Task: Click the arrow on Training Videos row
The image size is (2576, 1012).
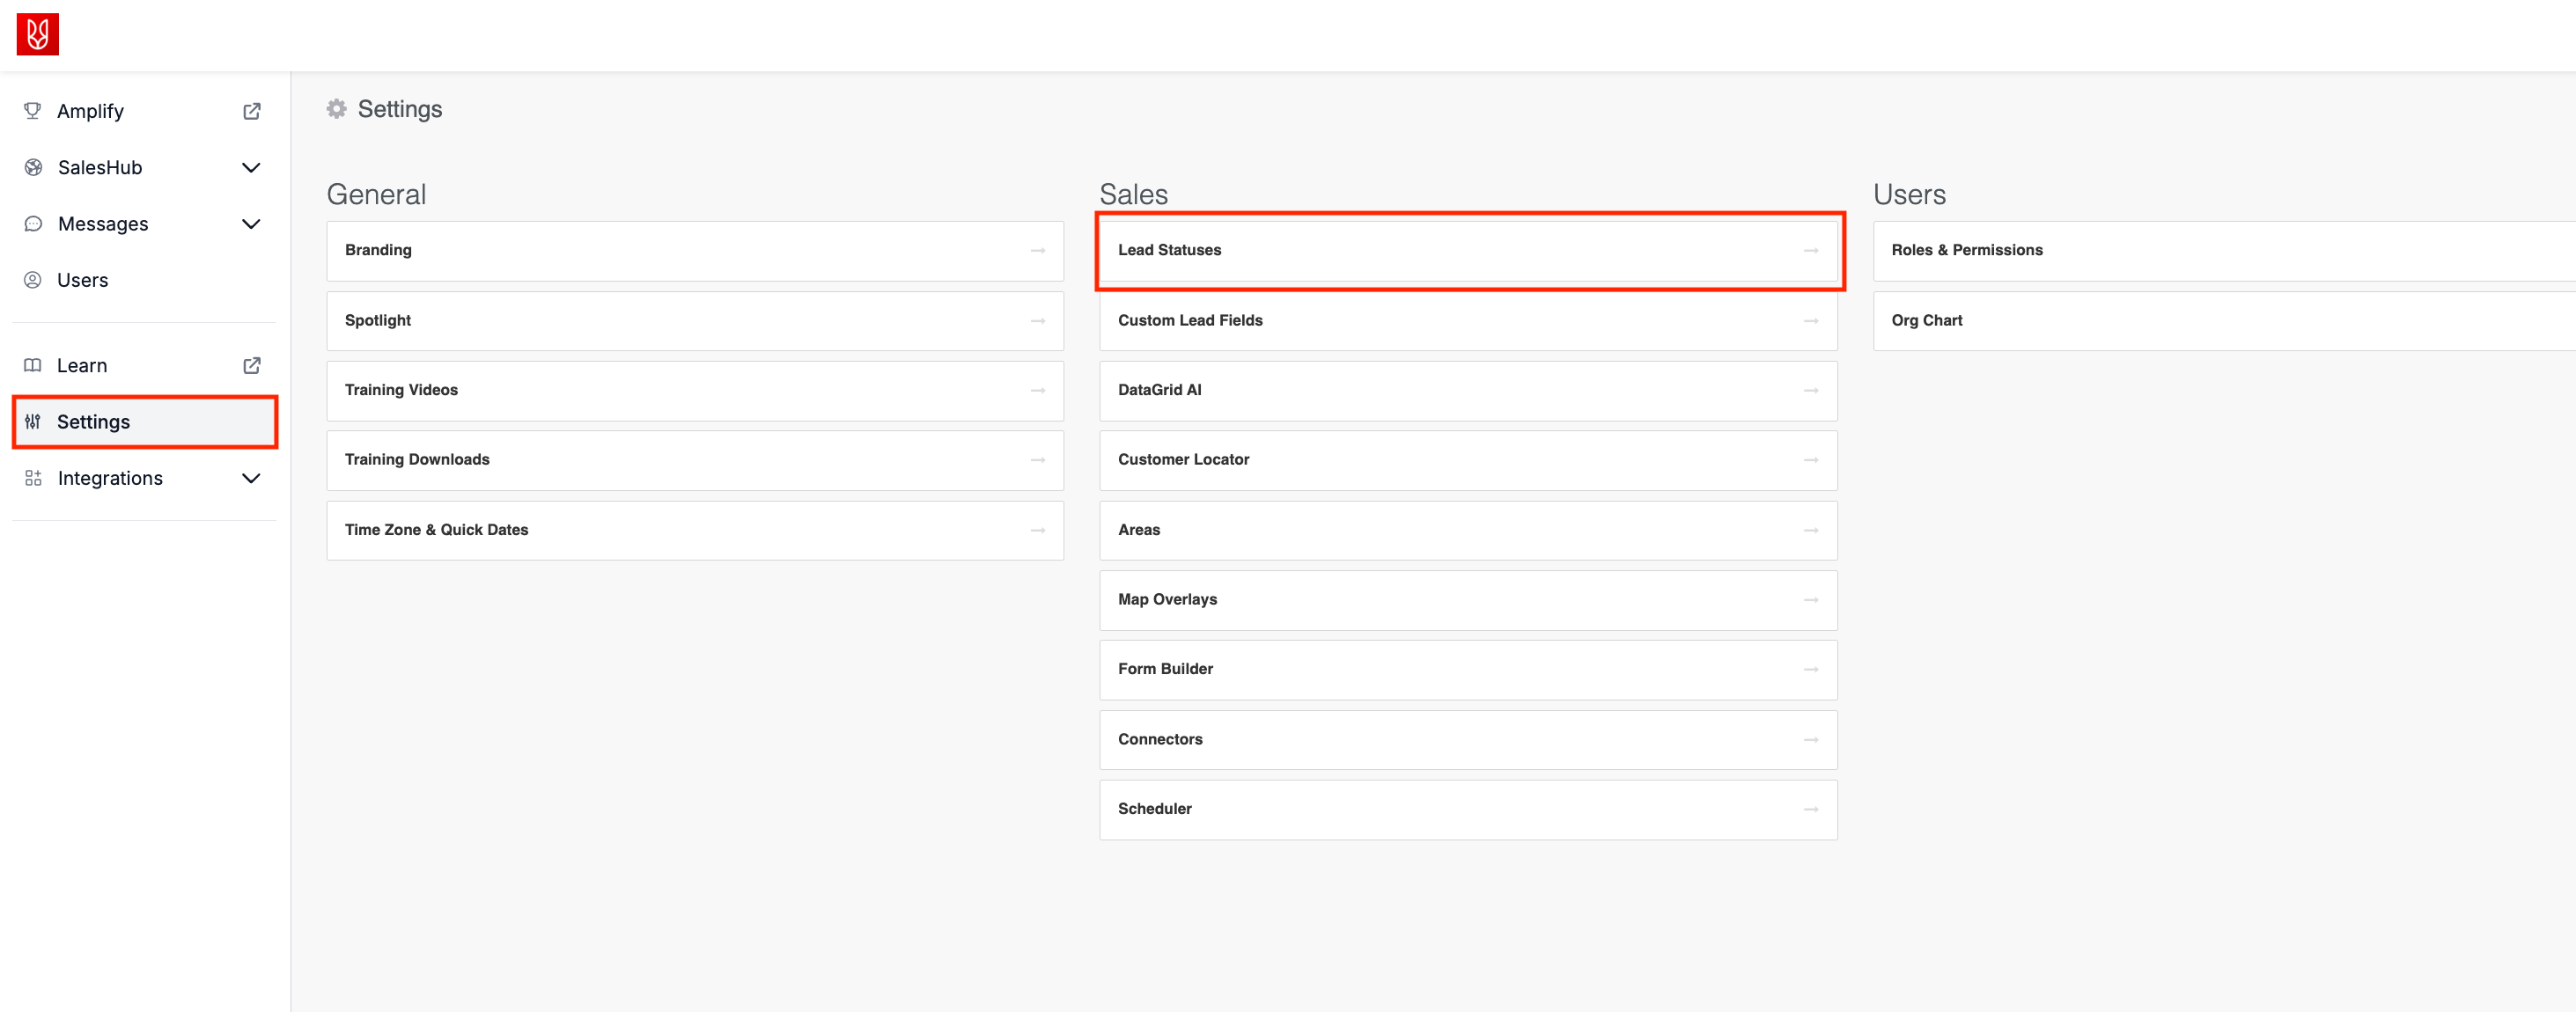Action: click(1038, 390)
